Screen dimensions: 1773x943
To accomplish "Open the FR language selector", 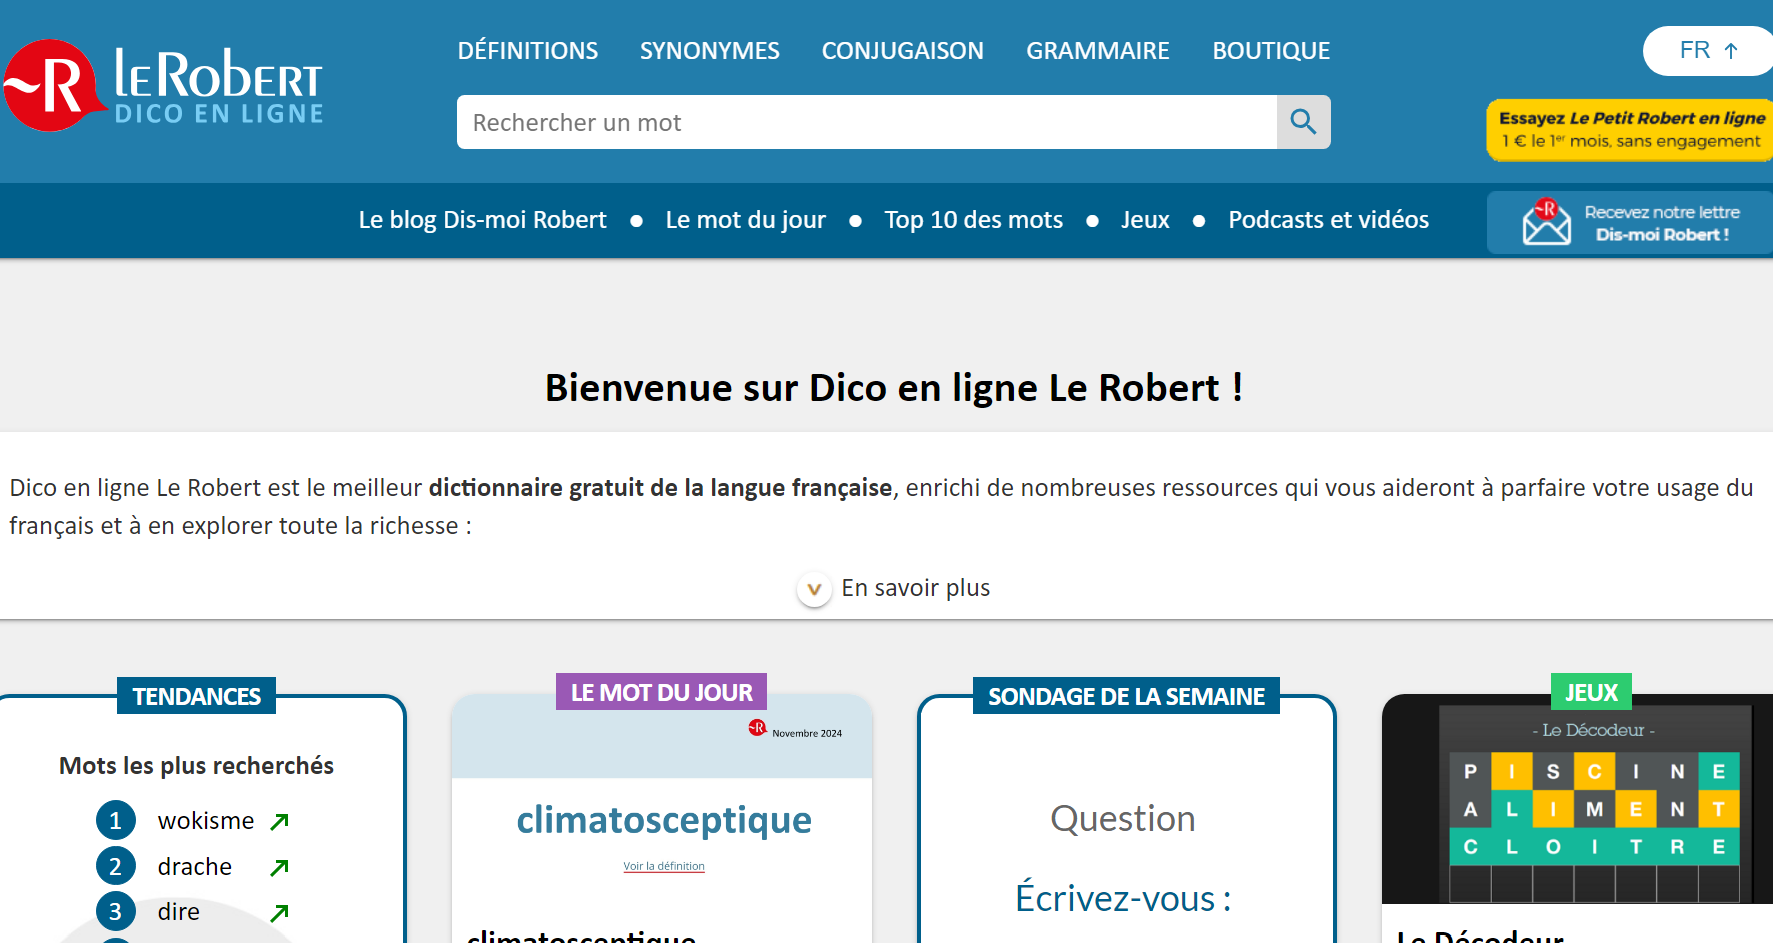I will pyautogui.click(x=1708, y=50).
